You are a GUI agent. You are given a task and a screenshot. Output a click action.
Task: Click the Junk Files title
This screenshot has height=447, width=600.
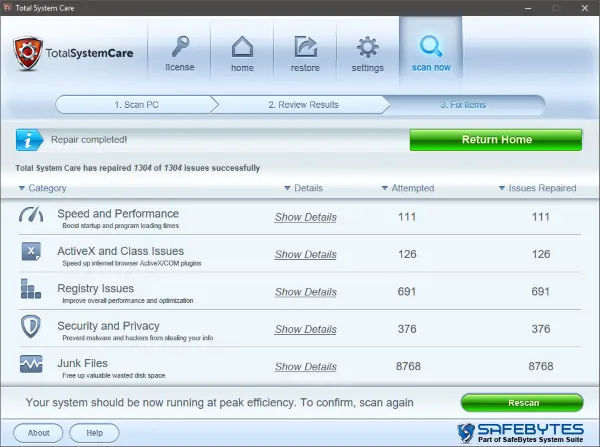tap(82, 363)
